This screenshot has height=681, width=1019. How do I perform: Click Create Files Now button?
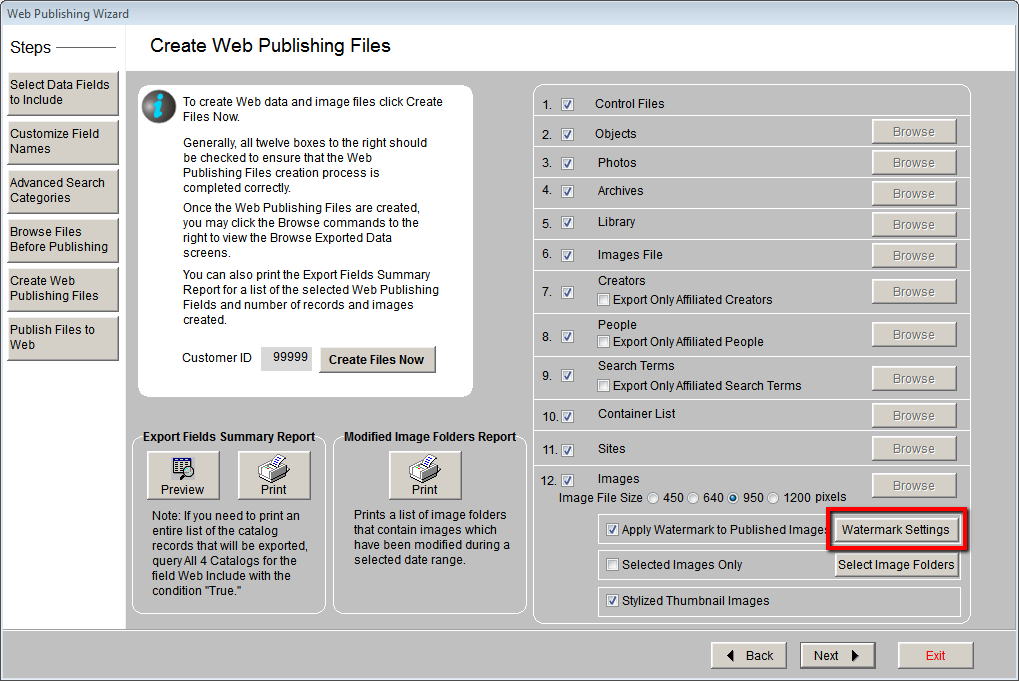coord(377,360)
